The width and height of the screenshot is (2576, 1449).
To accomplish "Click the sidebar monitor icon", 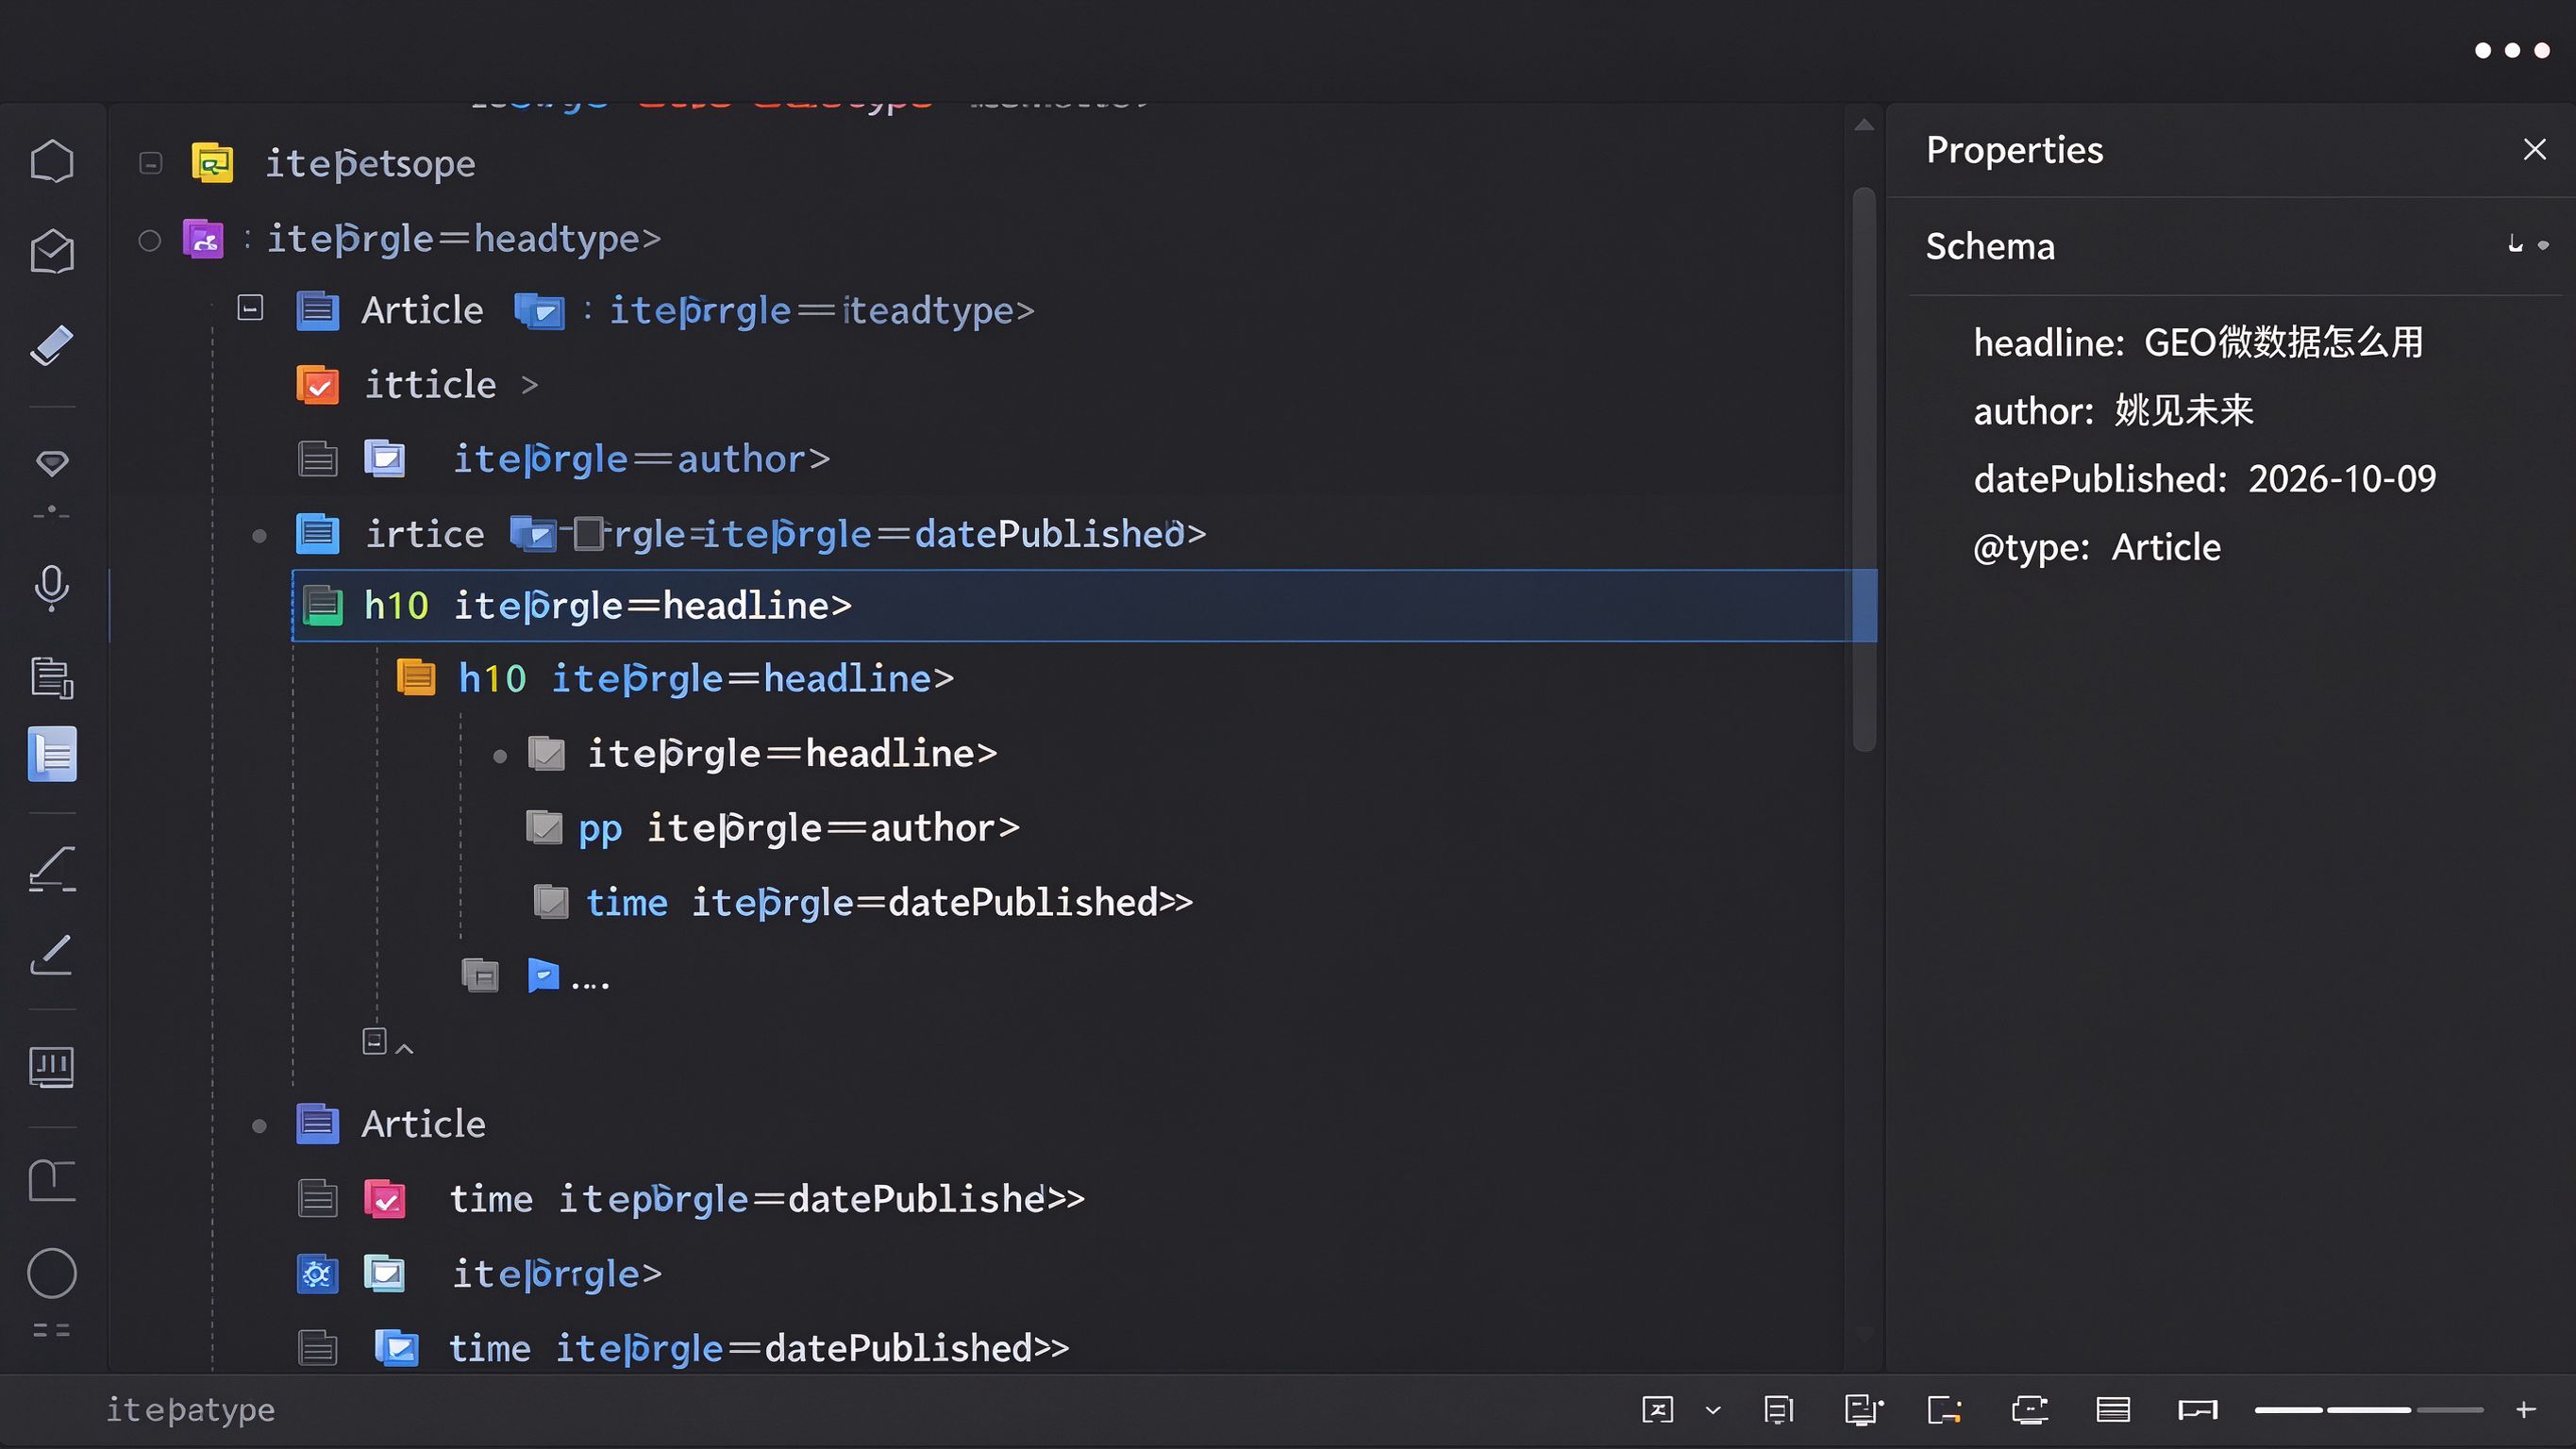I will pyautogui.click(x=52, y=1067).
